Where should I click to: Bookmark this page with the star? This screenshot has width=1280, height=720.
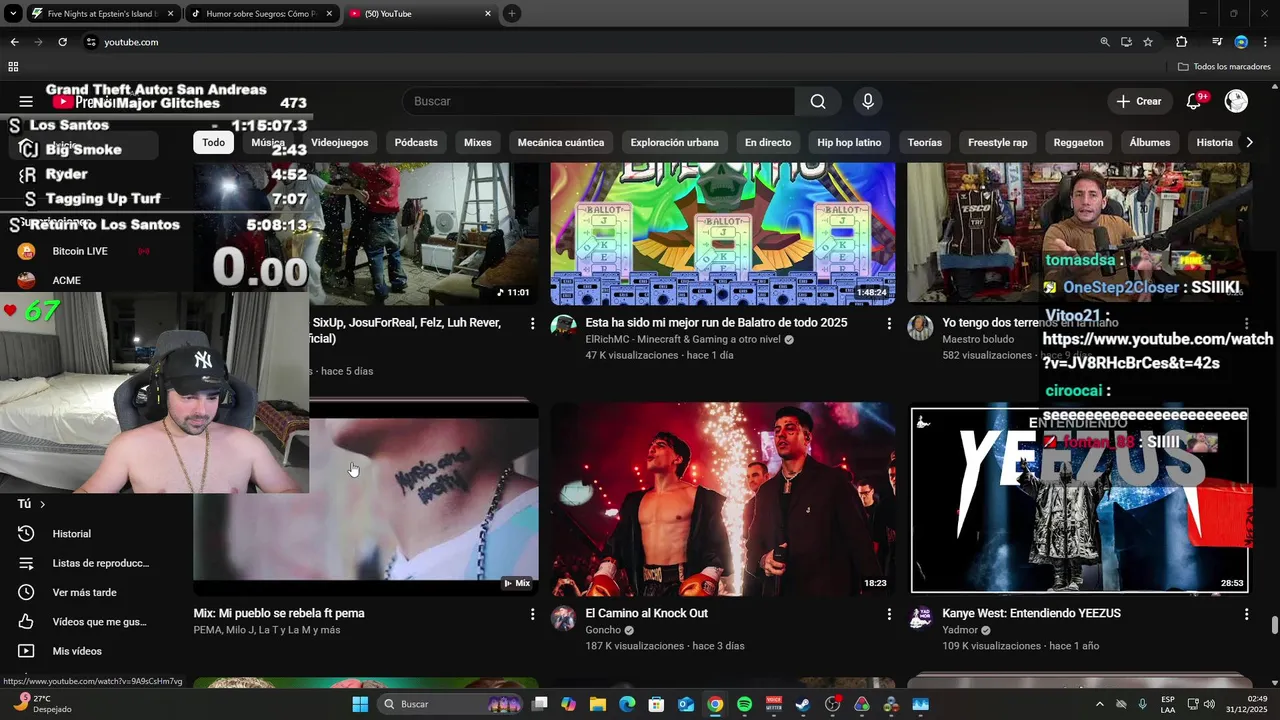click(1148, 42)
